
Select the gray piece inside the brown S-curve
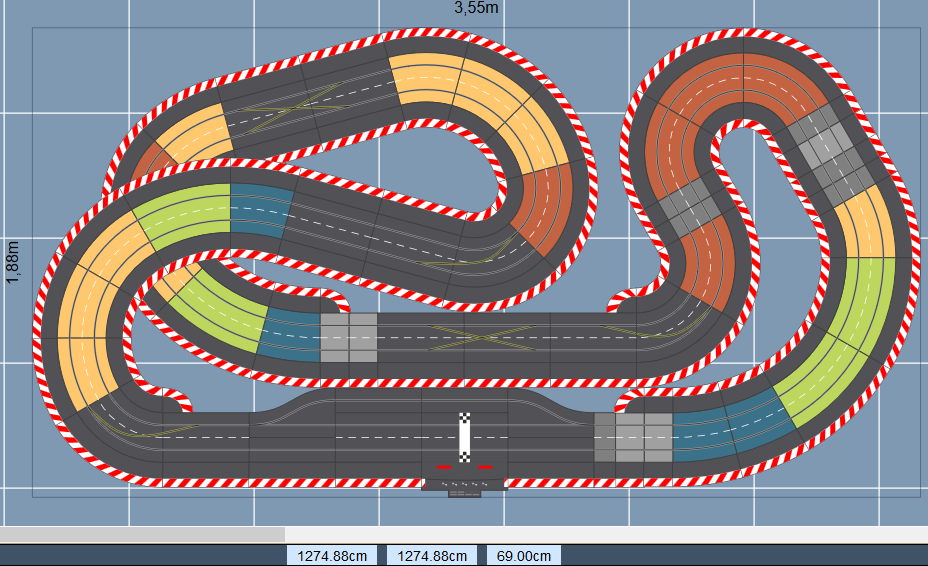pos(691,207)
